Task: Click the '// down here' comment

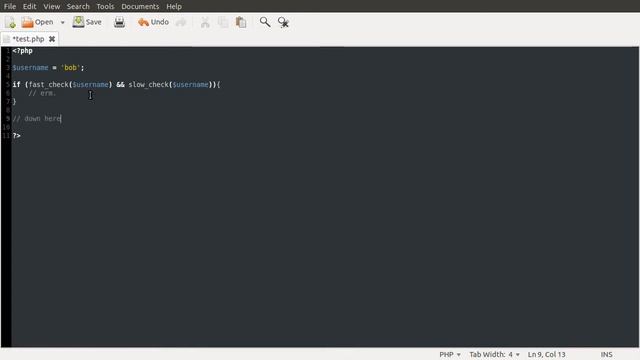Action: coord(37,119)
